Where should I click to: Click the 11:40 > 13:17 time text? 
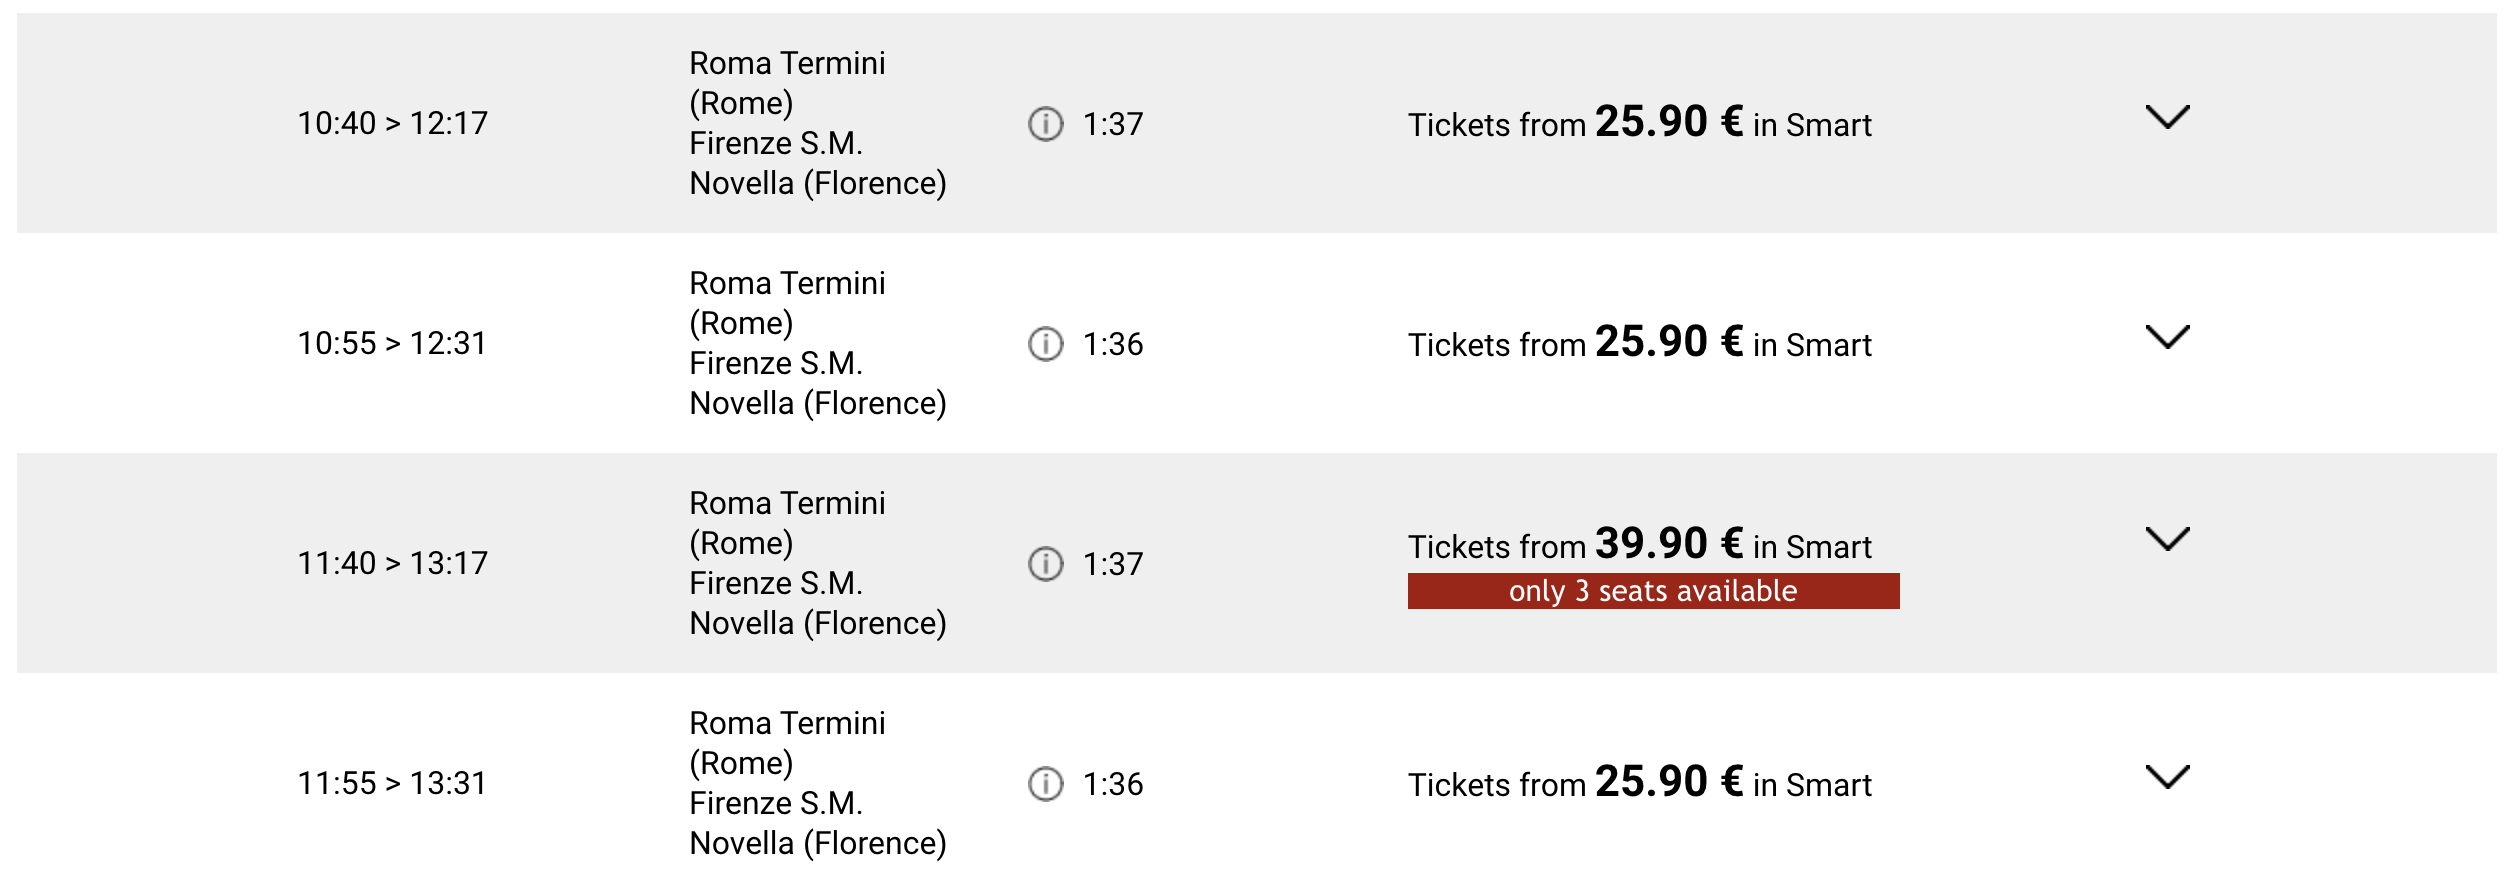click(x=393, y=563)
